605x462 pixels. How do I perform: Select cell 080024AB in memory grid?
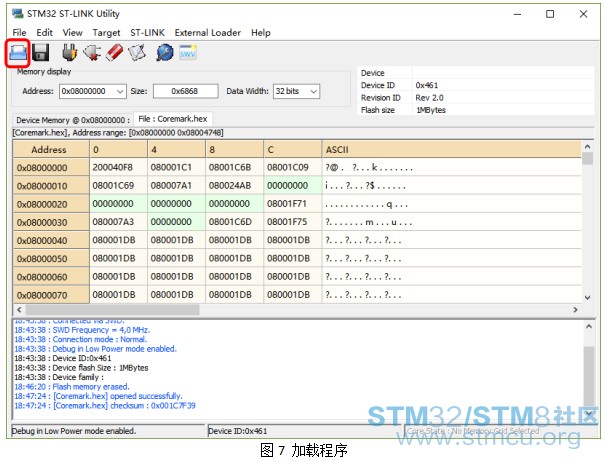pos(235,186)
